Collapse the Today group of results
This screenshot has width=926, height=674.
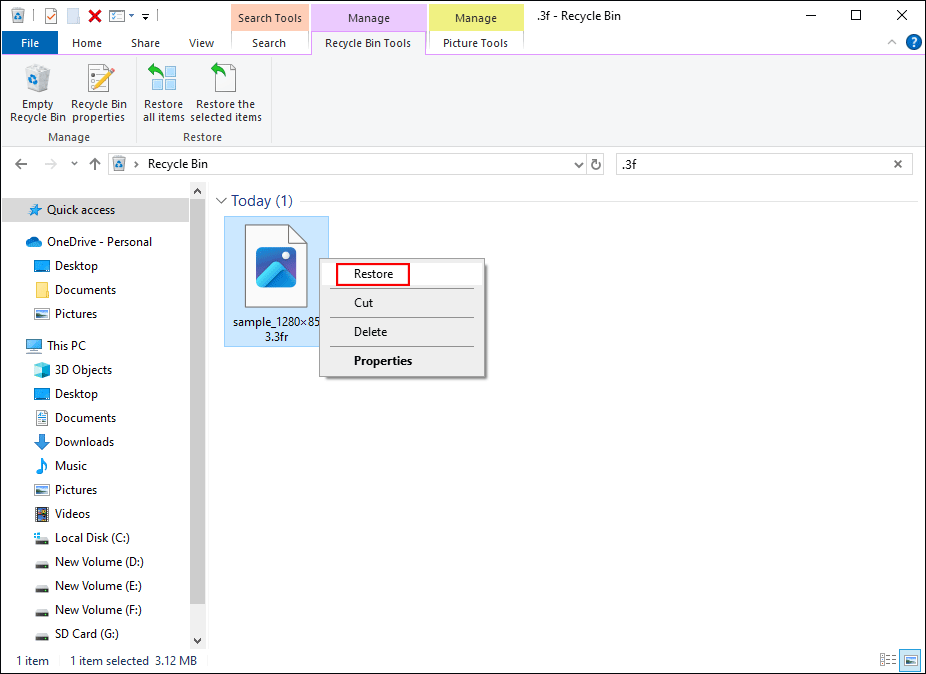click(222, 200)
